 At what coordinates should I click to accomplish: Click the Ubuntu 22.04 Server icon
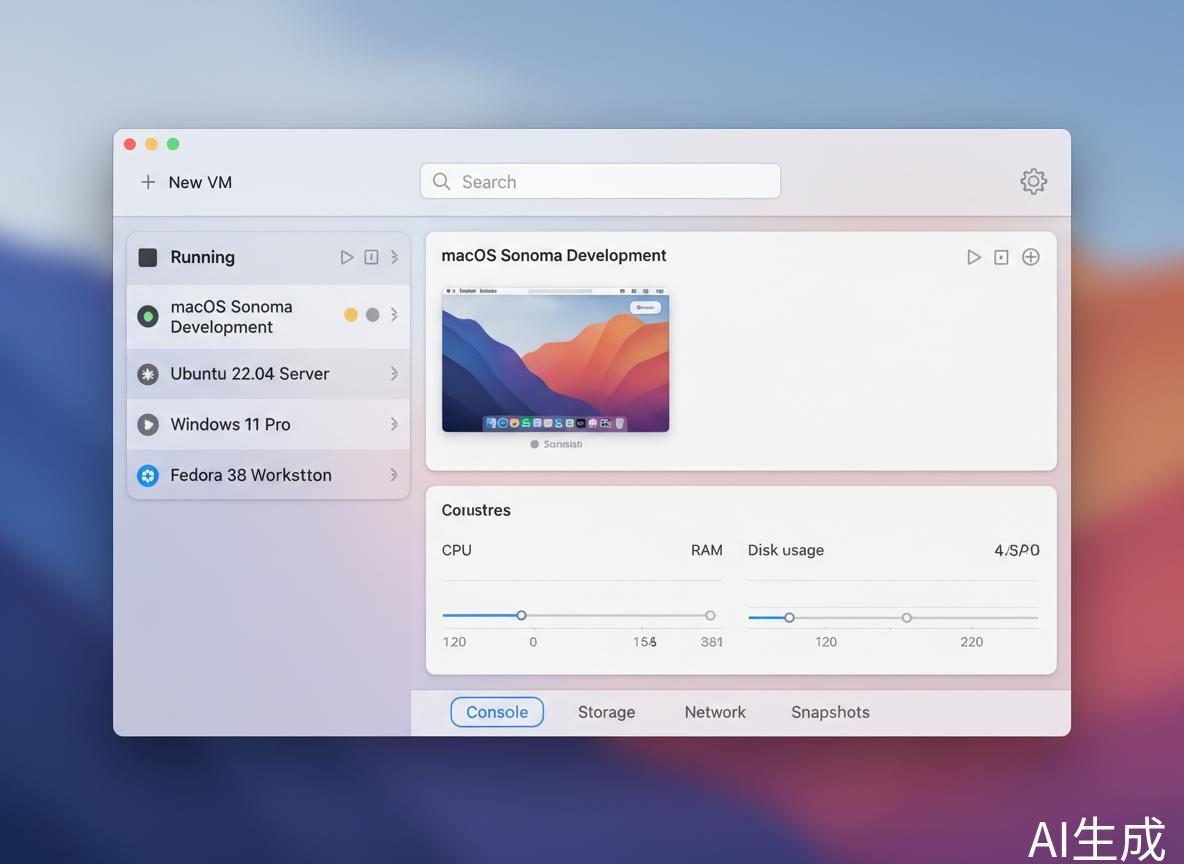click(148, 374)
